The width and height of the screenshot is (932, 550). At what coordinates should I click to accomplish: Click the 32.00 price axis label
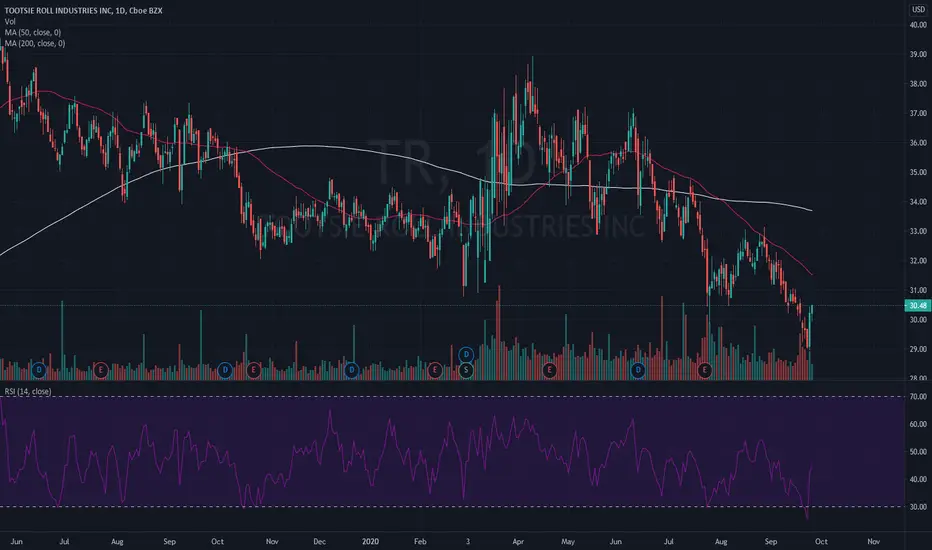pos(918,260)
